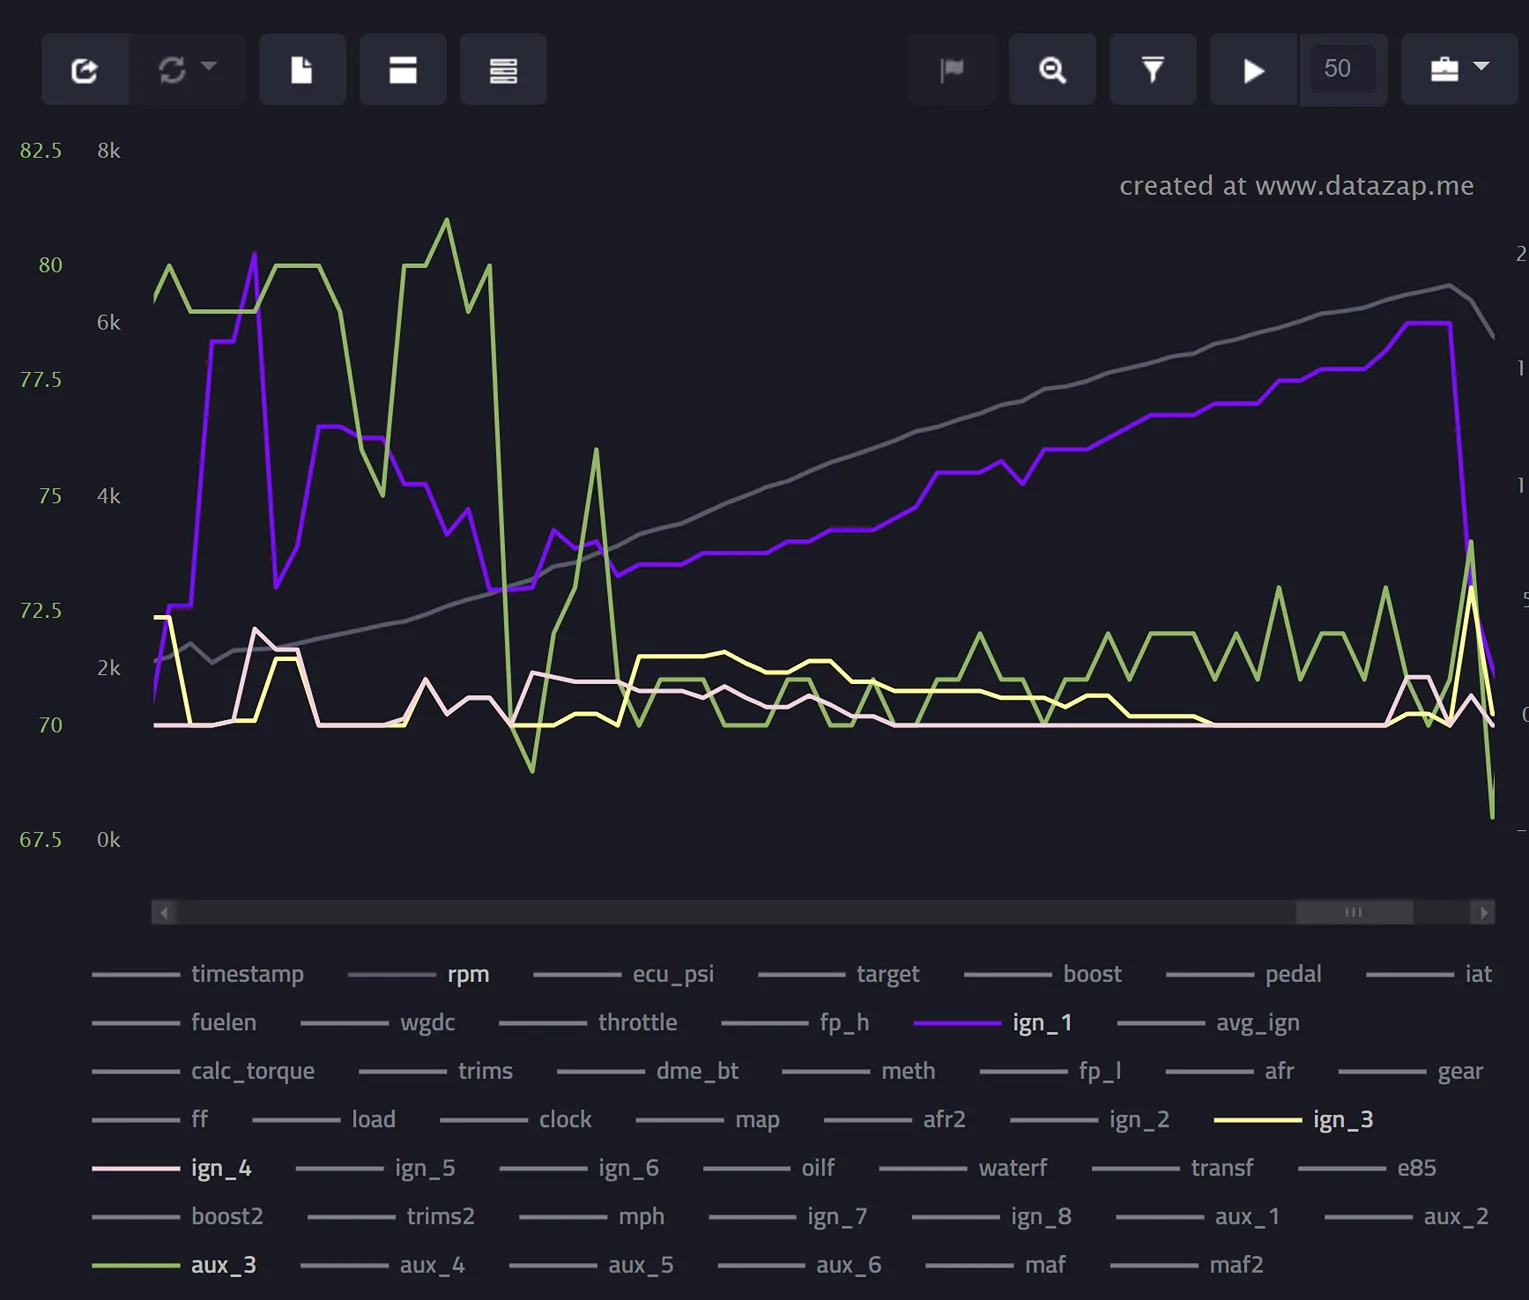Screen dimensions: 1529x1300
Task: Open the briefcase tools dropdown
Action: [1459, 69]
